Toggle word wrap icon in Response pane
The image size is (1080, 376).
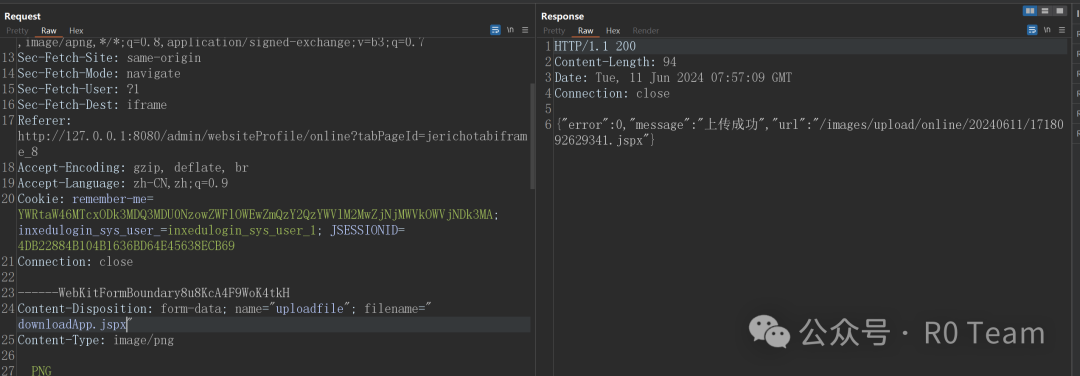point(1032,30)
